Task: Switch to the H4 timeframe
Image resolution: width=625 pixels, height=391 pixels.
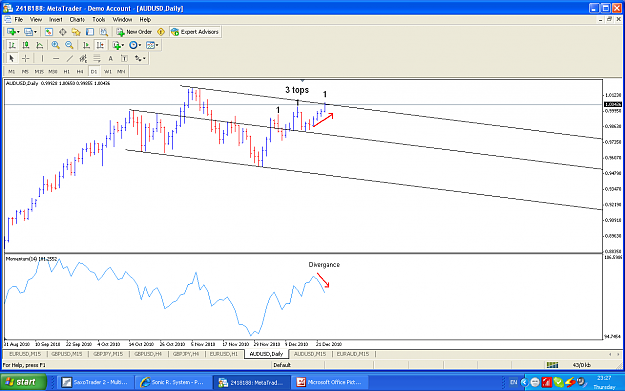Action: 80,72
